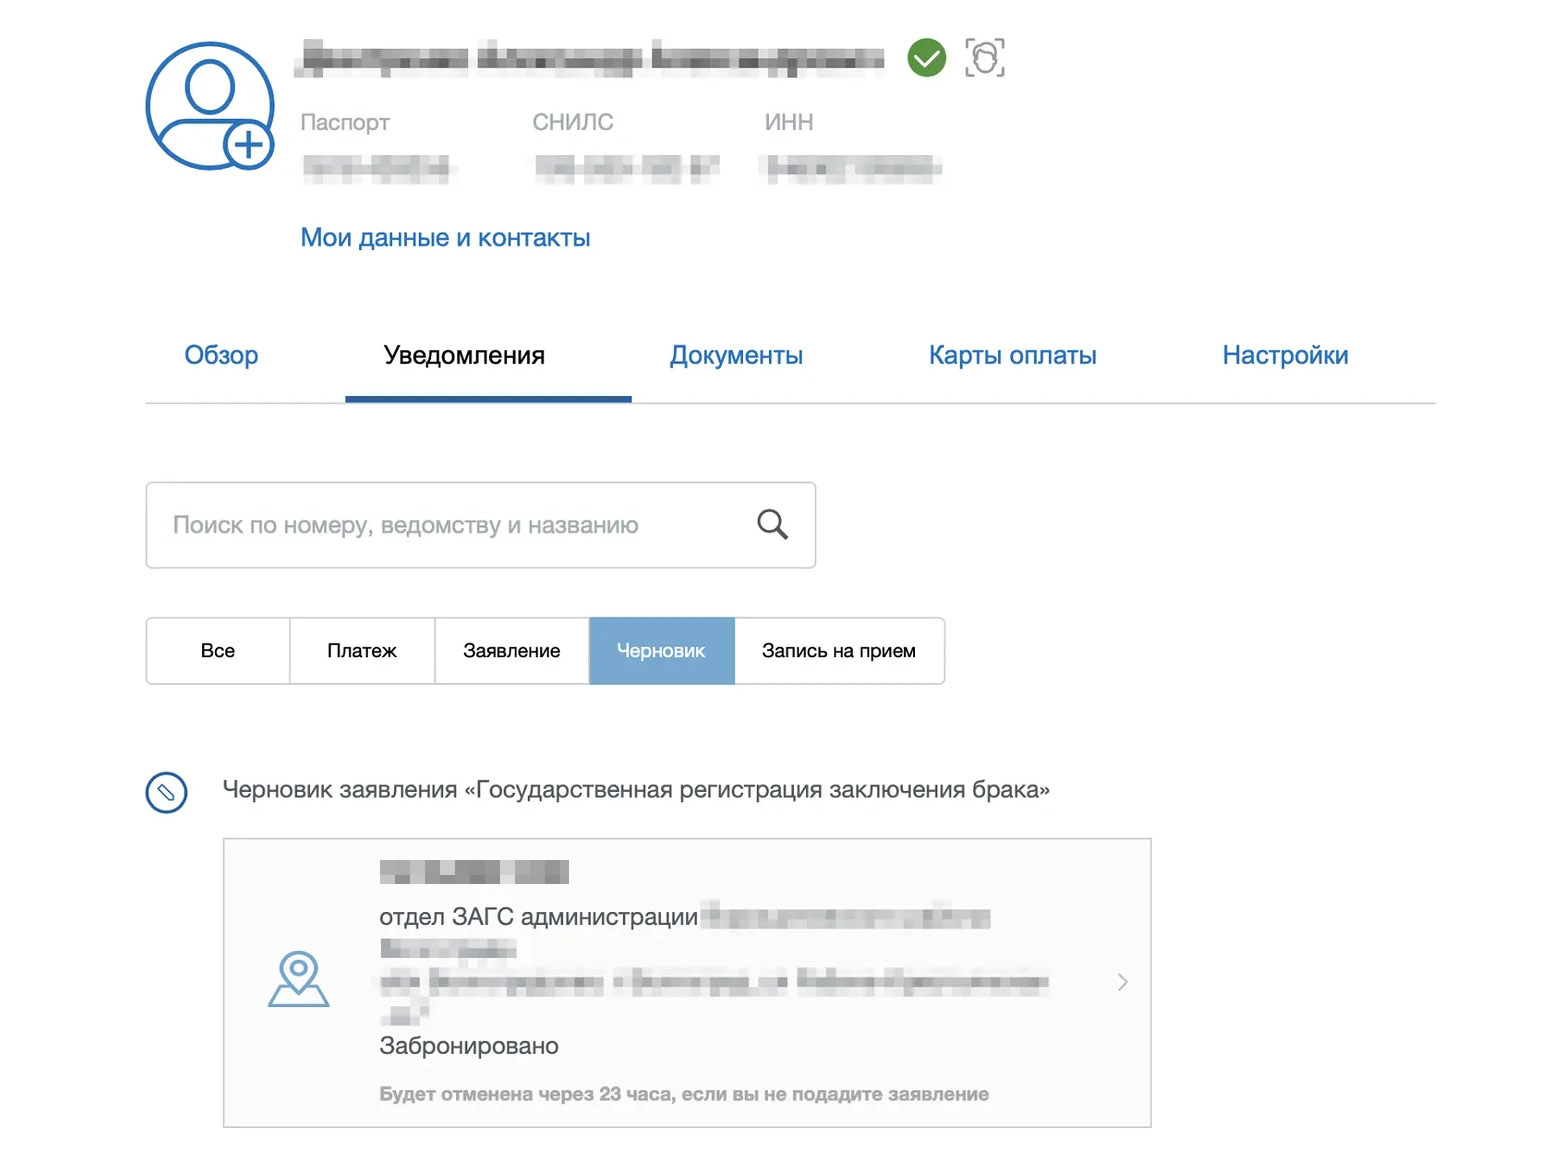This screenshot has height=1166, width=1562.
Task: Filter notifications by Платеж
Action: coord(362,651)
